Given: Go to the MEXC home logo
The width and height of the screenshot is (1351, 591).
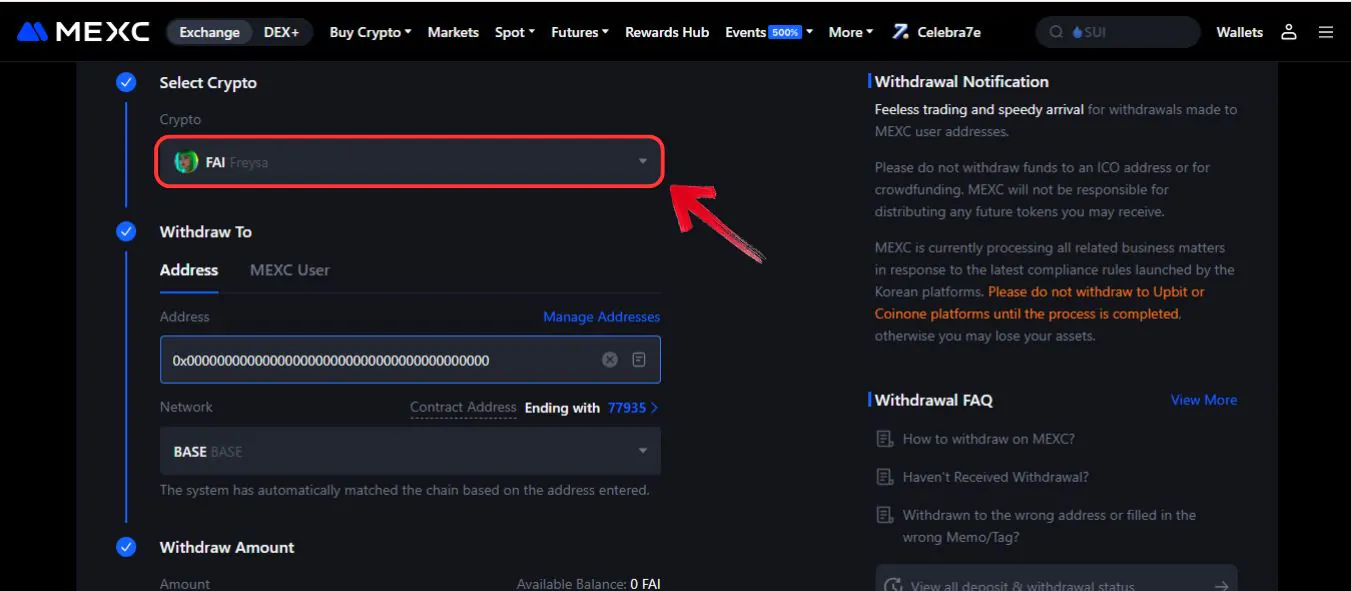Looking at the screenshot, I should 83,32.
